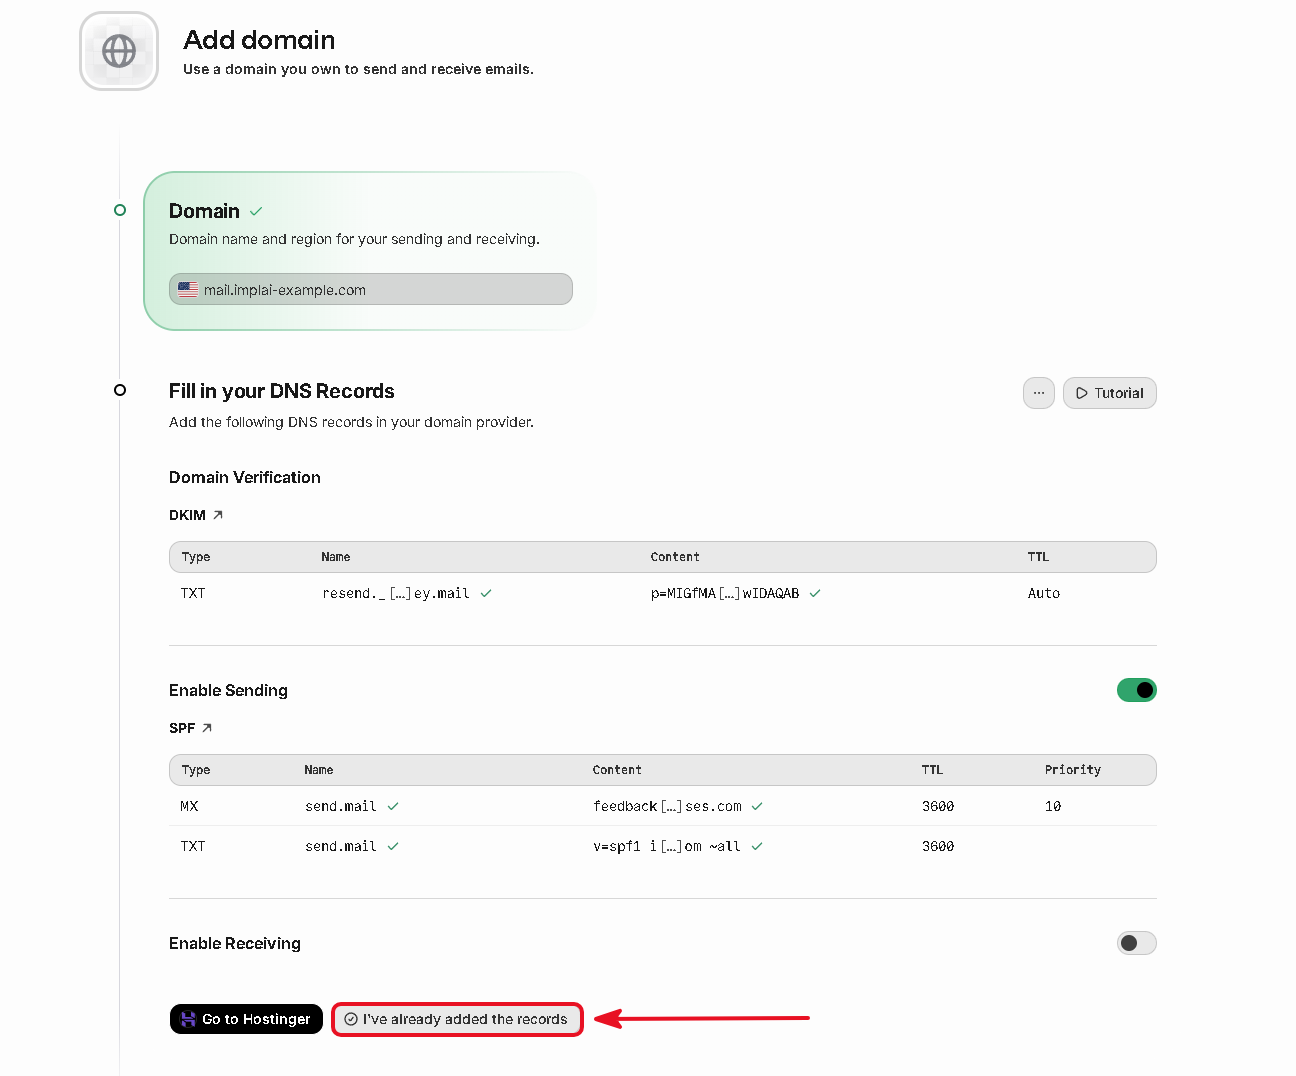Screen dimensions: 1296x1076
Task: Click the Hostinger logo icon
Action: [x=188, y=1019]
